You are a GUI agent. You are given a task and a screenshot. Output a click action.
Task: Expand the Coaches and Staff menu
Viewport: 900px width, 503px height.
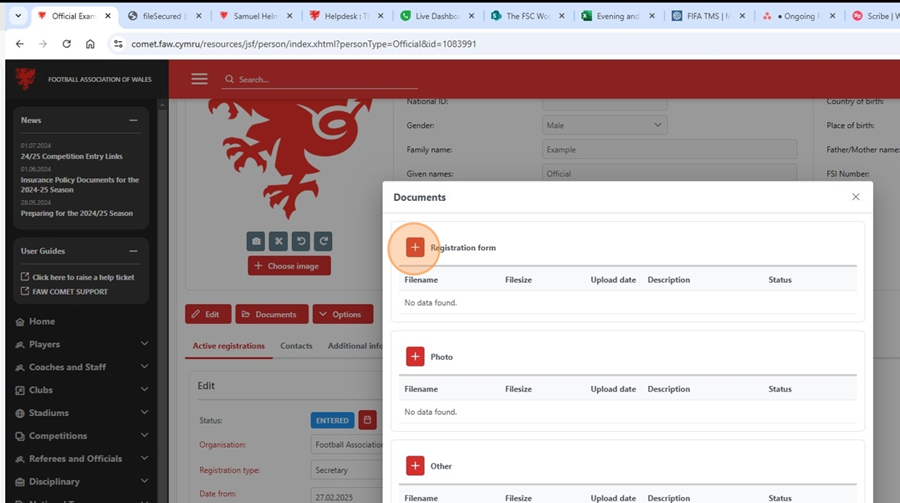pyautogui.click(x=81, y=367)
